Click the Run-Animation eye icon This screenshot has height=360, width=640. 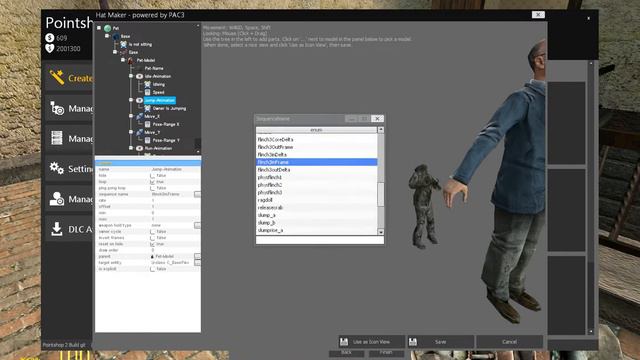coord(139,148)
